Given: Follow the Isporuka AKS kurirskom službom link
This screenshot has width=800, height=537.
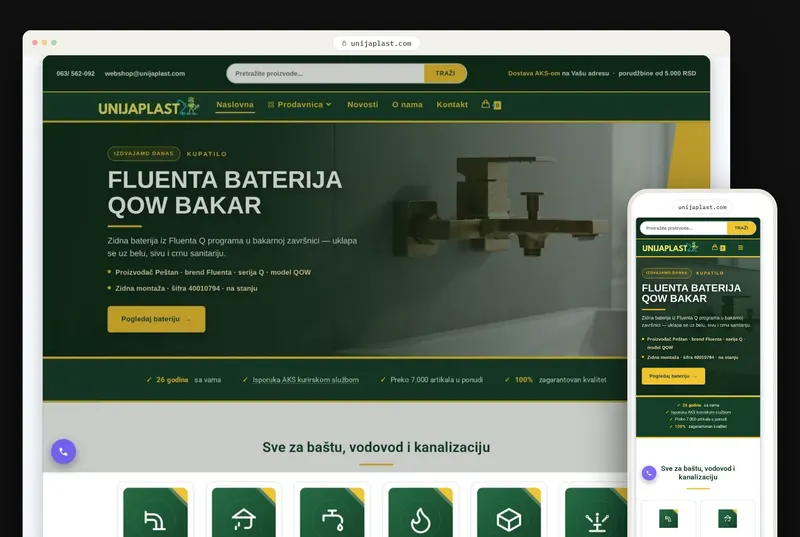Looking at the screenshot, I should [306, 380].
